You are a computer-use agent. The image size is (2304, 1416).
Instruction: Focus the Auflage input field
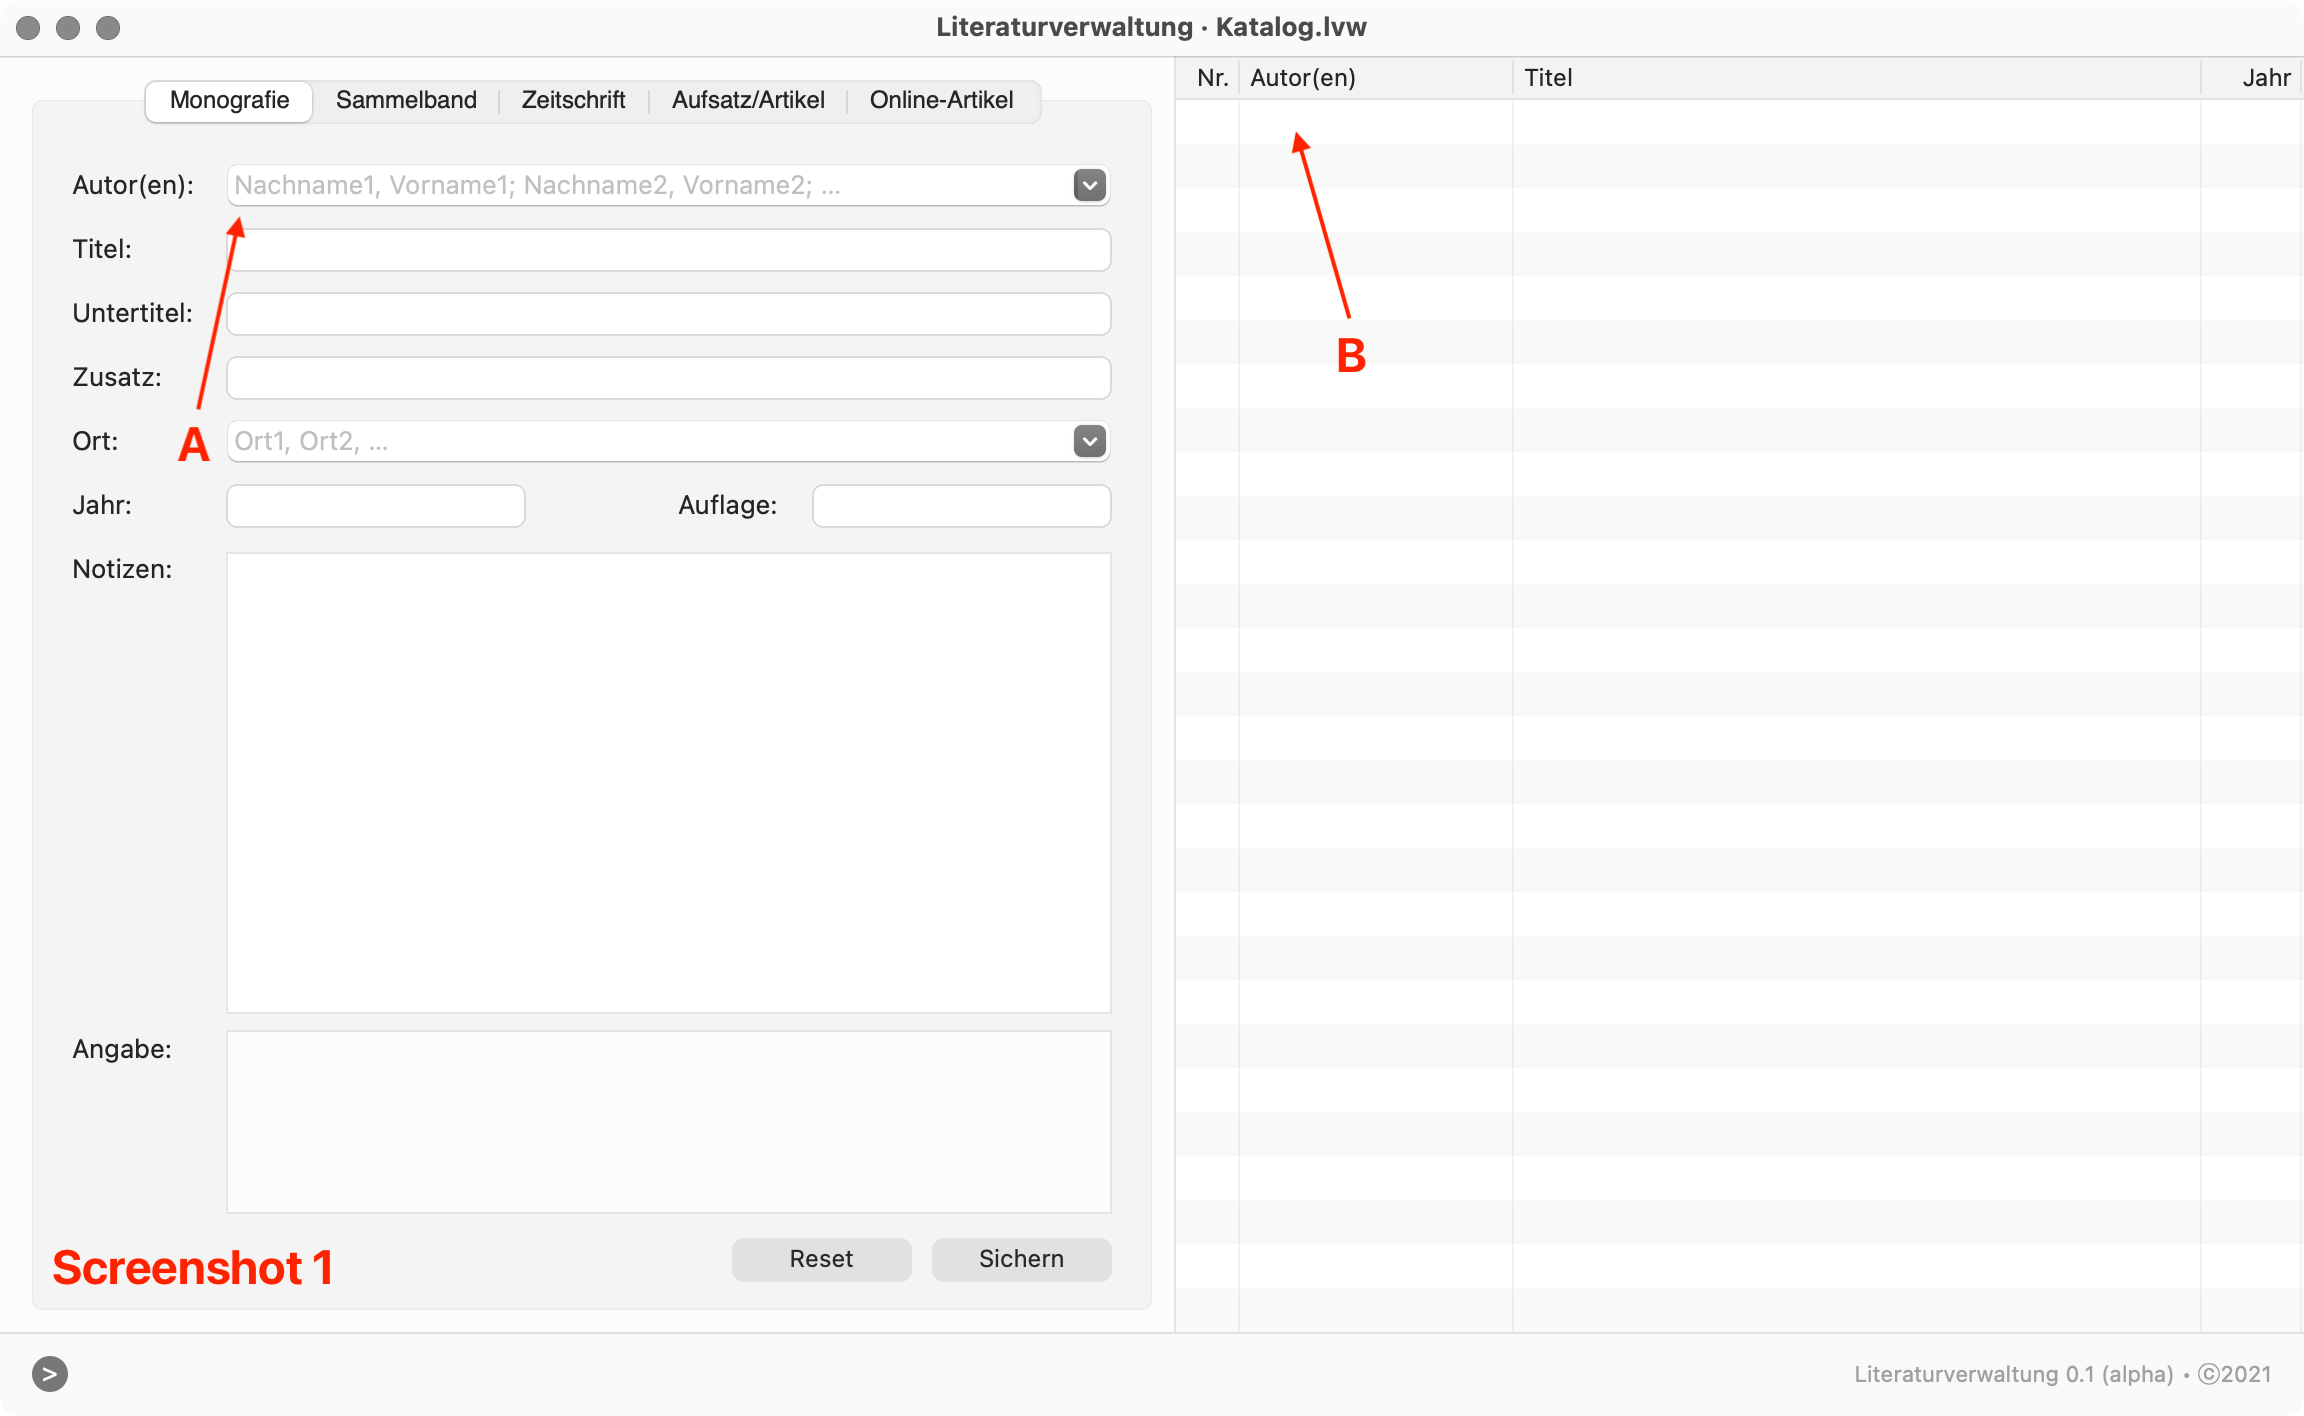pos(961,506)
